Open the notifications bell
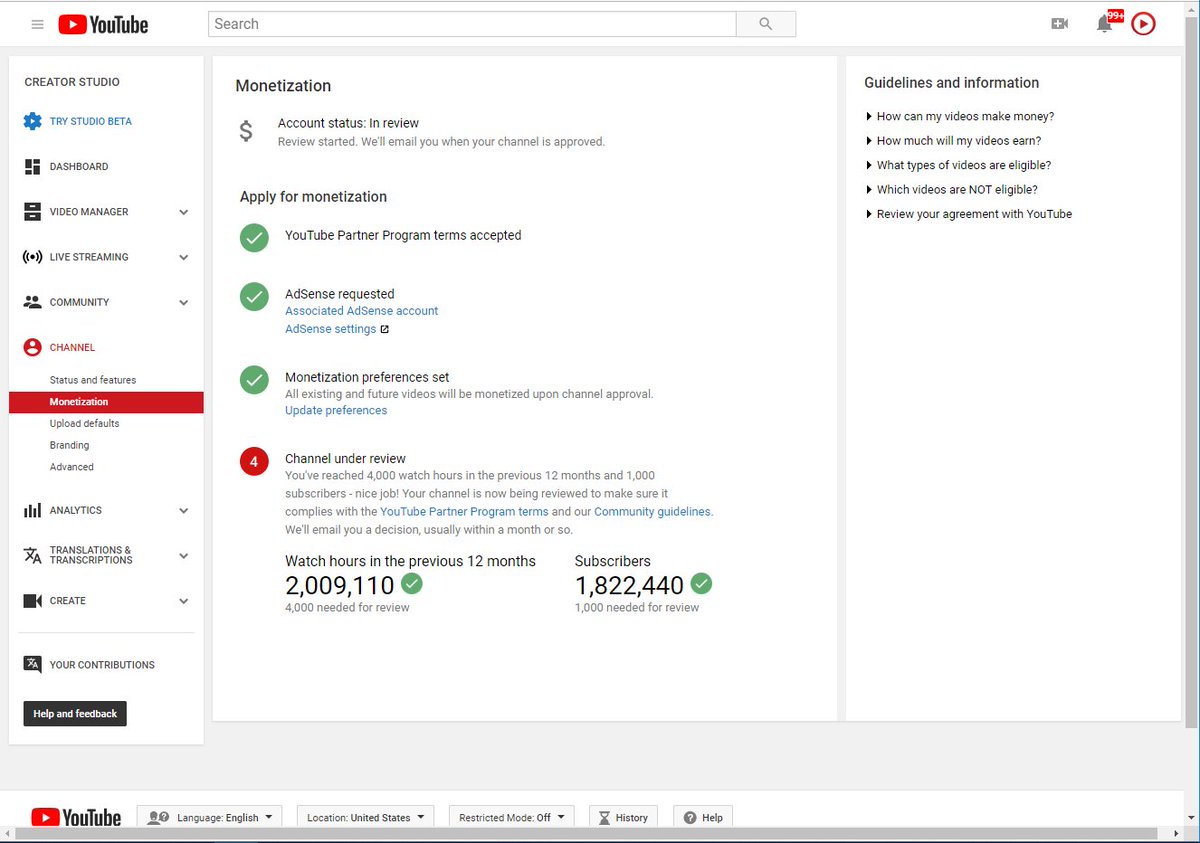The height and width of the screenshot is (843, 1200). (x=1105, y=24)
